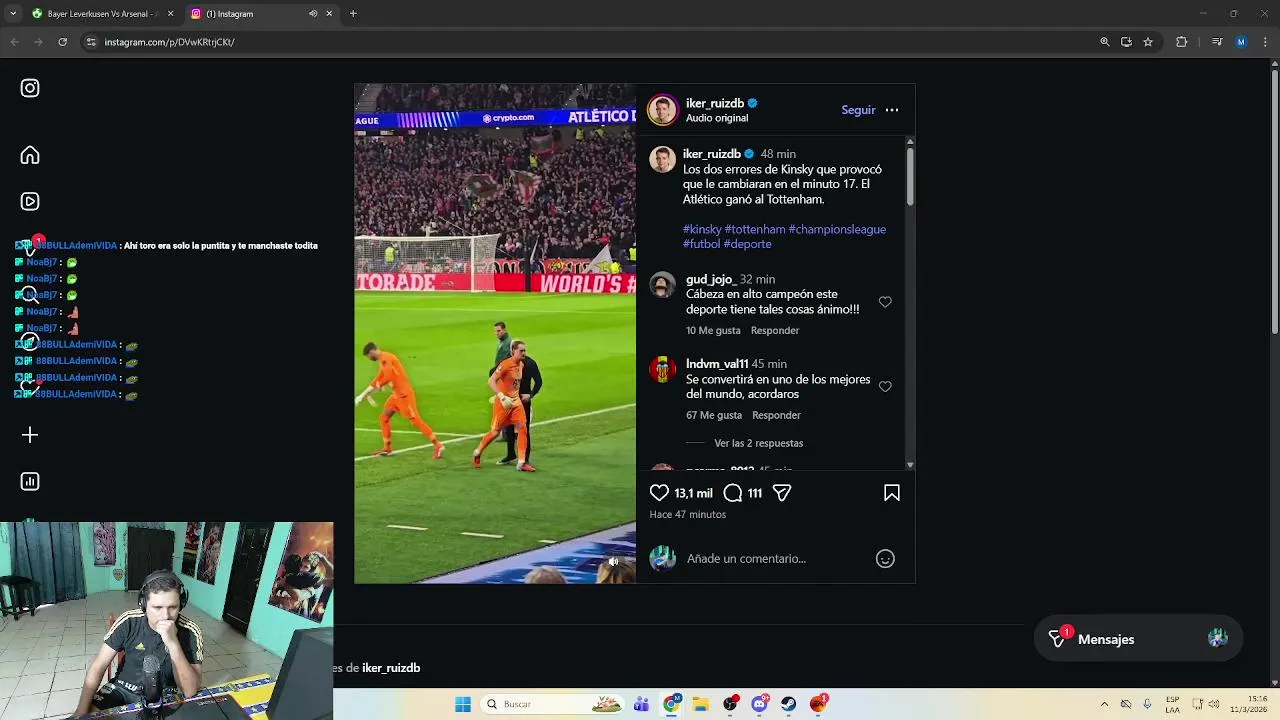
Task: Open iker_ruizdb profile from the post header
Action: 715,103
